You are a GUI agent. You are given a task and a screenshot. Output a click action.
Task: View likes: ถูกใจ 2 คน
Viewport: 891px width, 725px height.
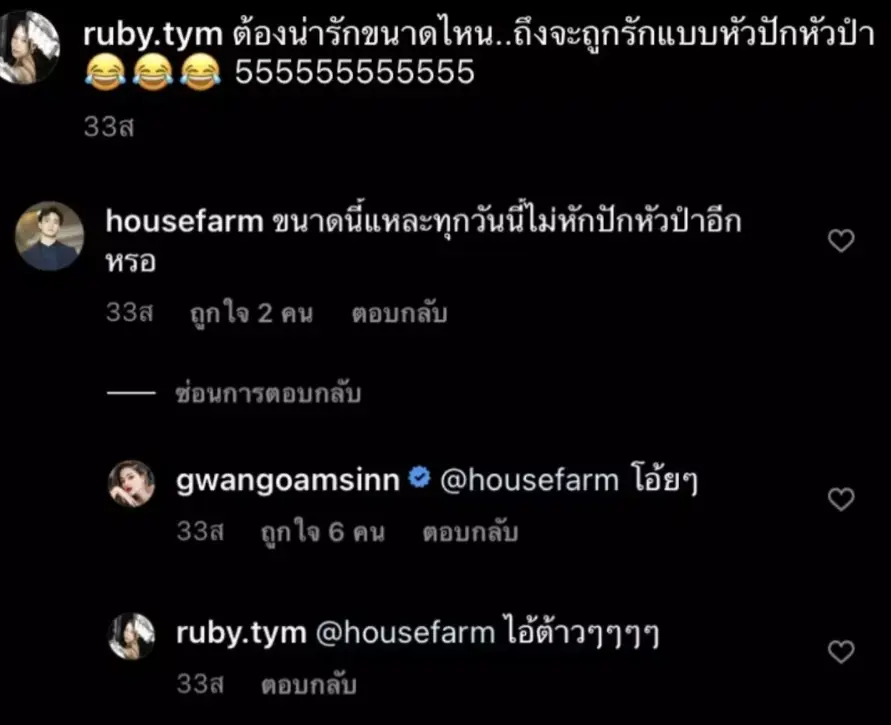(251, 314)
